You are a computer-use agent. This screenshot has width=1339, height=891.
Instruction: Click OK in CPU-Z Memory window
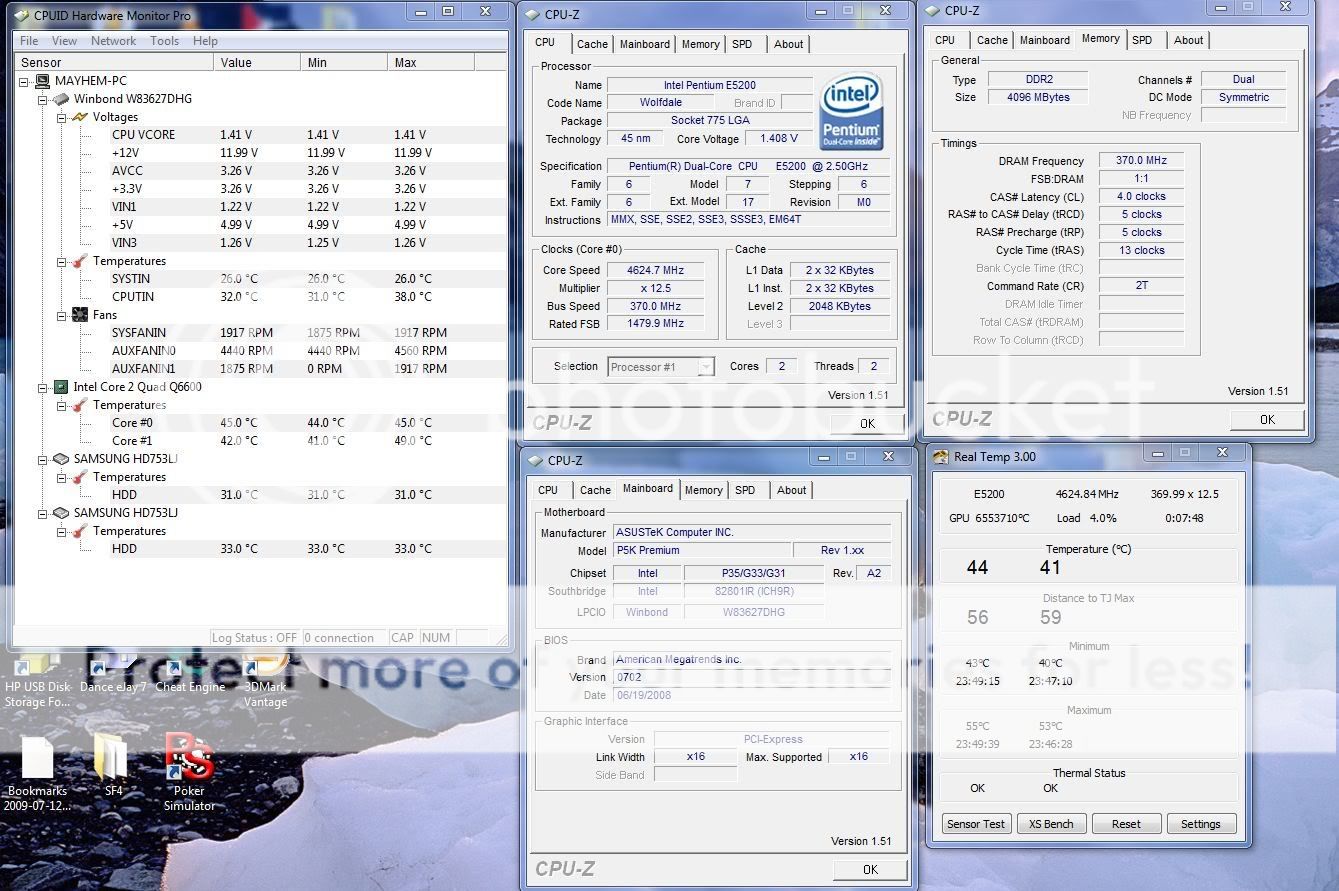point(1267,420)
